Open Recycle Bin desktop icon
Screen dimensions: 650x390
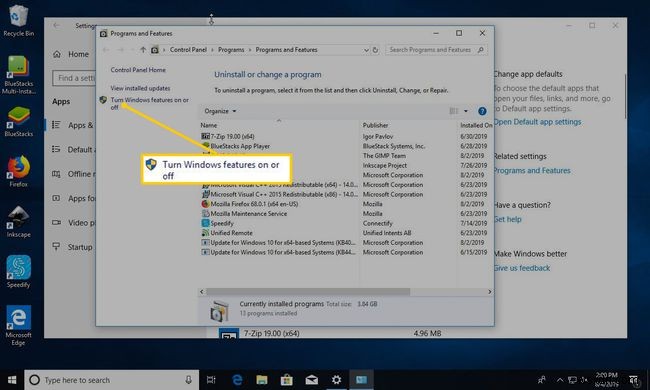coord(18,21)
